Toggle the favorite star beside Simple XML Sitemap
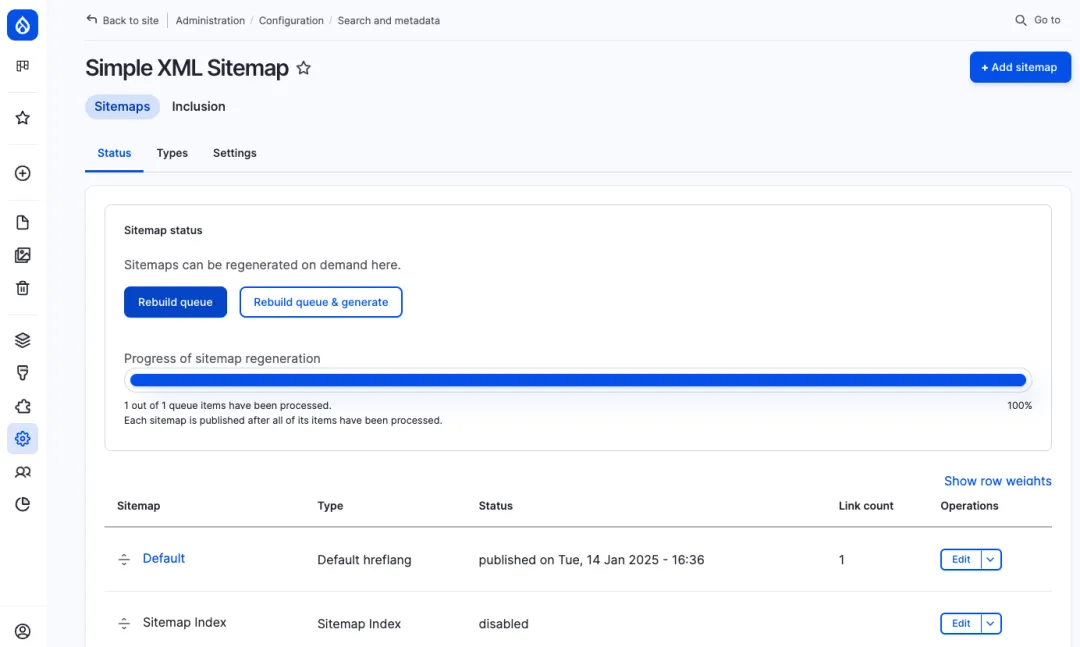The height and width of the screenshot is (647, 1080). [x=303, y=68]
